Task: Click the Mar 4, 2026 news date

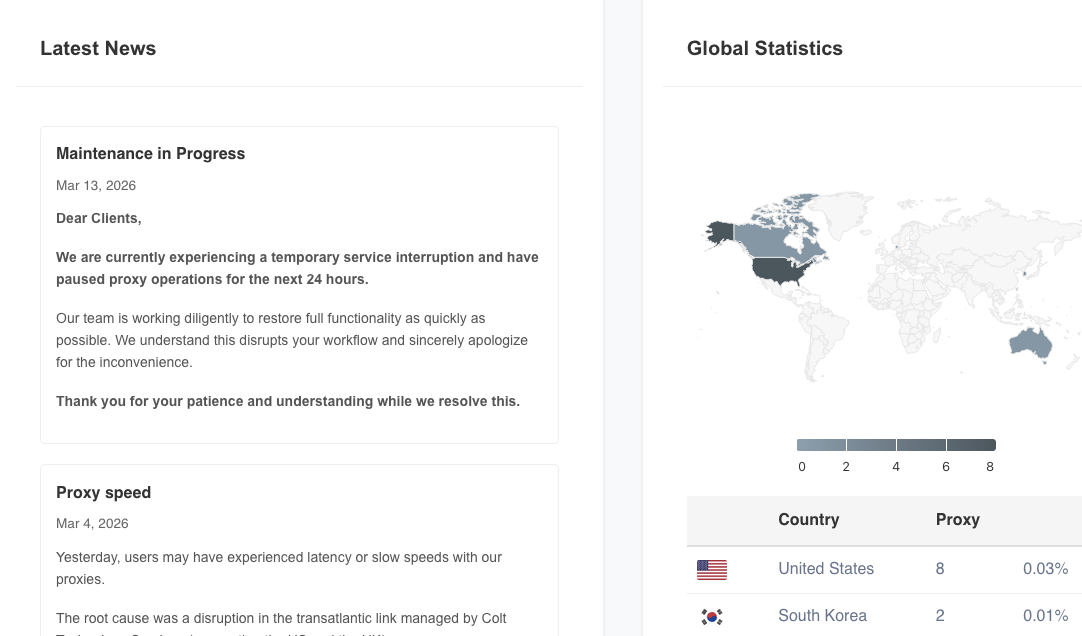Action: click(92, 524)
